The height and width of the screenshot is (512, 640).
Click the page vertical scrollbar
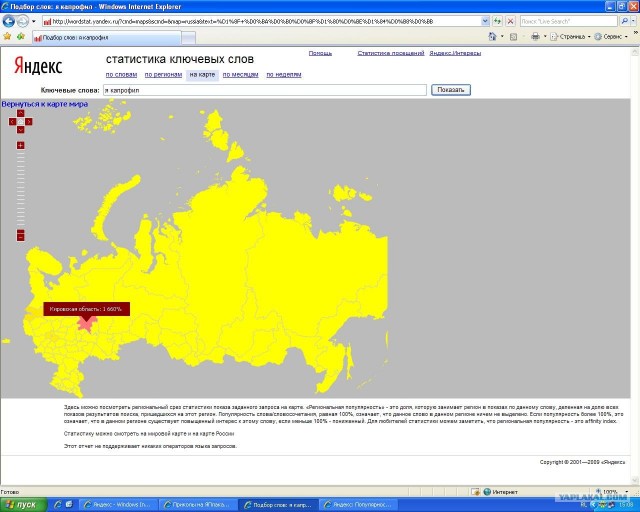point(635,265)
